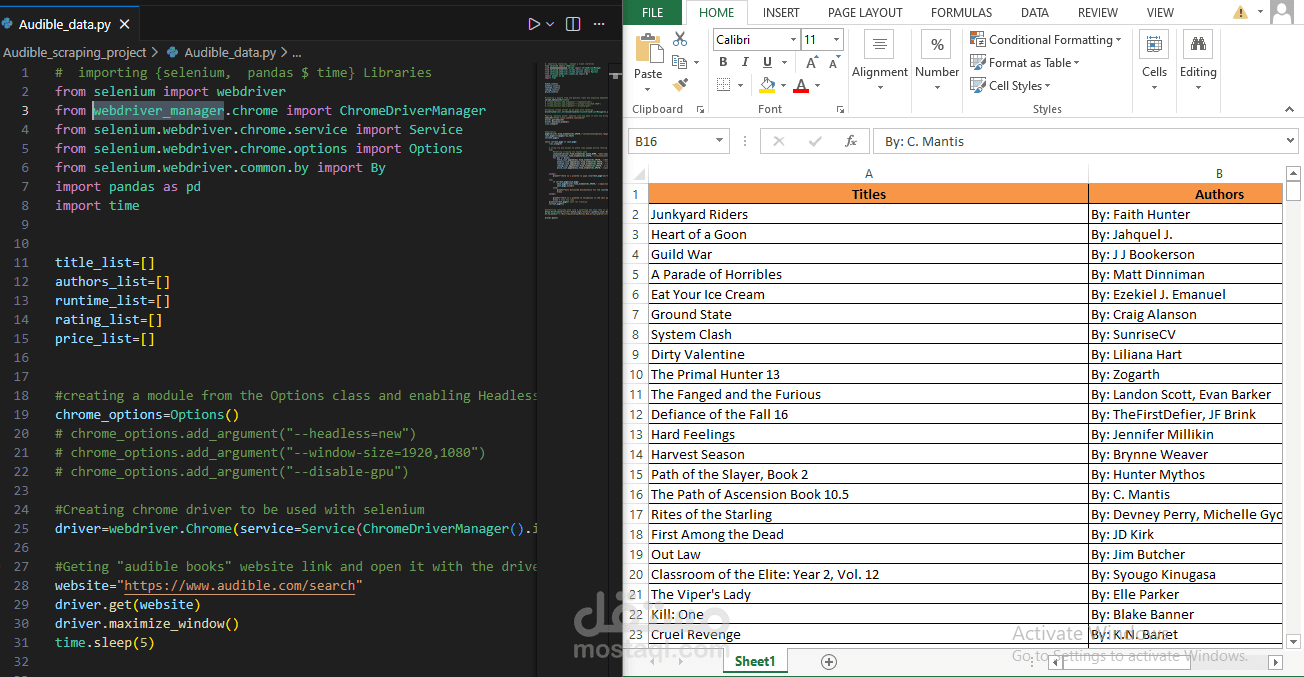Image resolution: width=1304 pixels, height=677 pixels.
Task: Click the horizontal scrollbar right arrow
Action: click(1275, 662)
